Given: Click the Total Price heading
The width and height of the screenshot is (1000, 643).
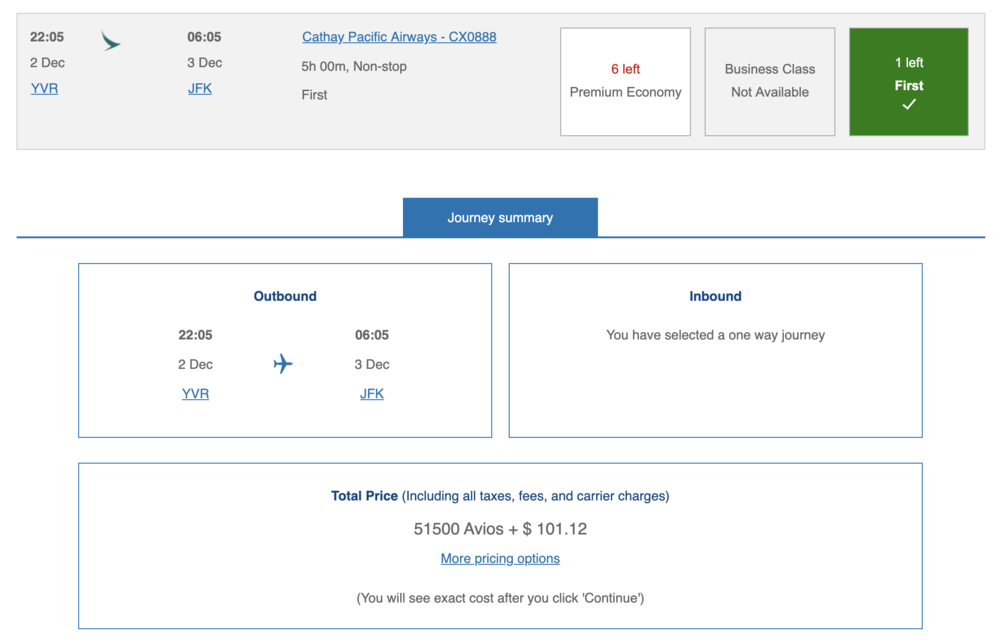Looking at the screenshot, I should pyautogui.click(x=365, y=496).
